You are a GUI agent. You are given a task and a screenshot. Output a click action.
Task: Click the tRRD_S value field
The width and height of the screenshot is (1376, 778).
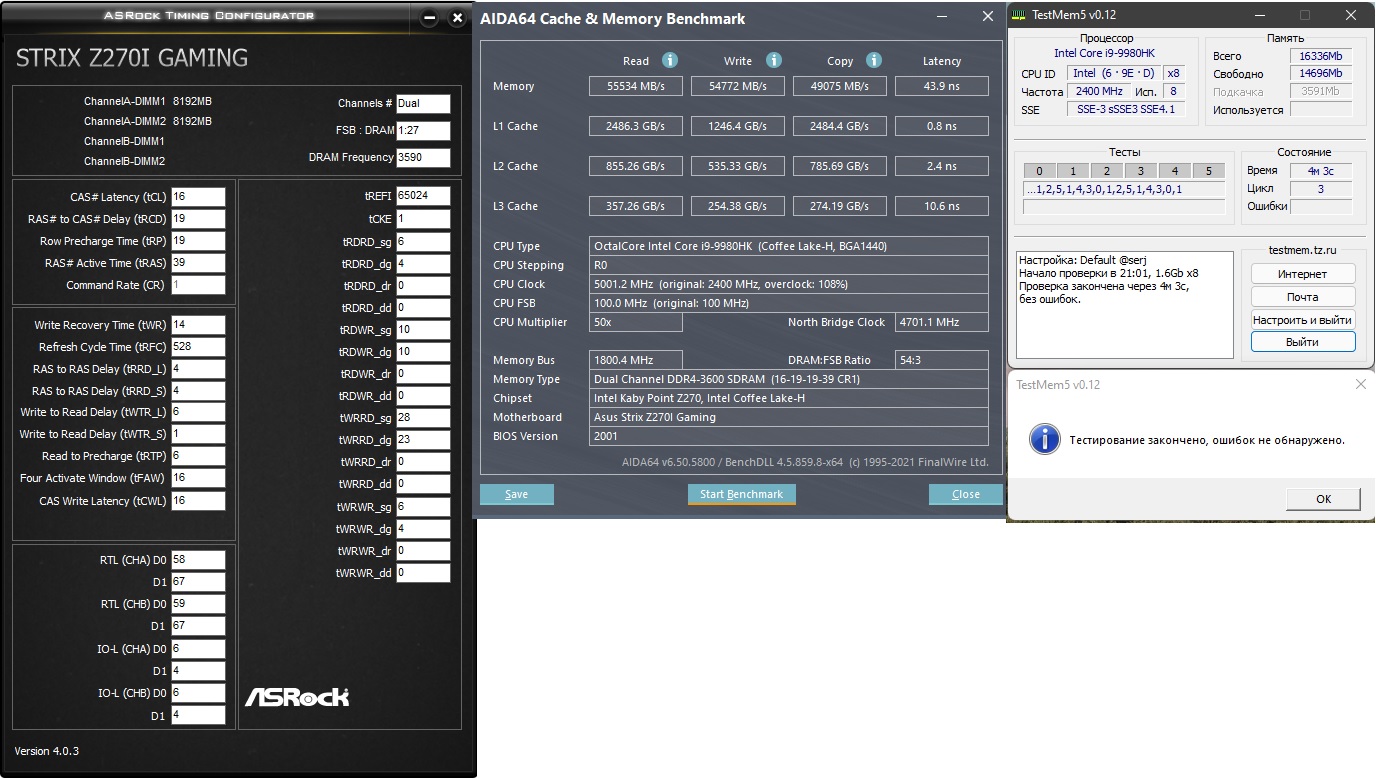click(x=198, y=391)
